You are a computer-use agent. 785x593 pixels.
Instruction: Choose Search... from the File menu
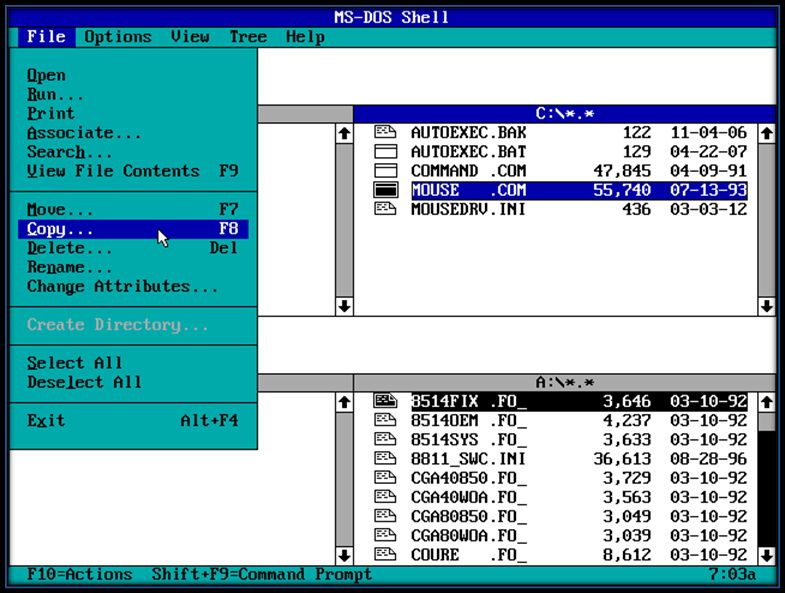pyautogui.click(x=133, y=152)
